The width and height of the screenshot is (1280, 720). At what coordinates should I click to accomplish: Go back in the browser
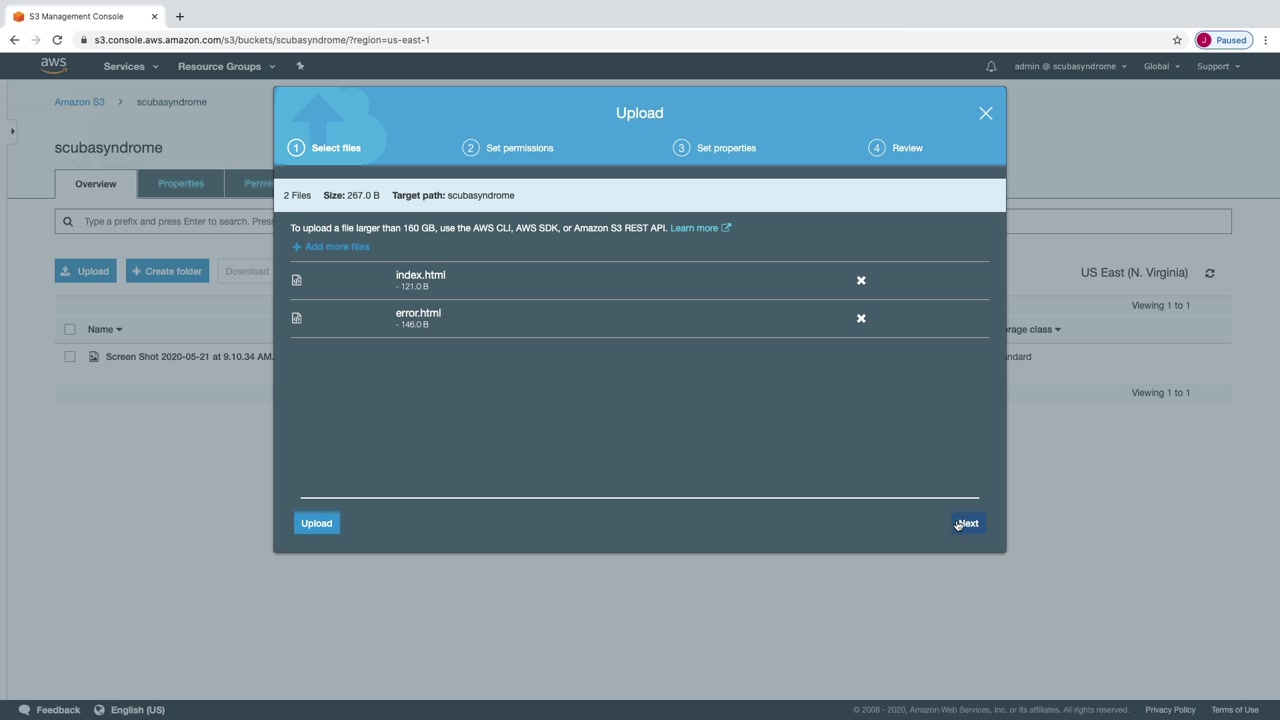coord(14,40)
